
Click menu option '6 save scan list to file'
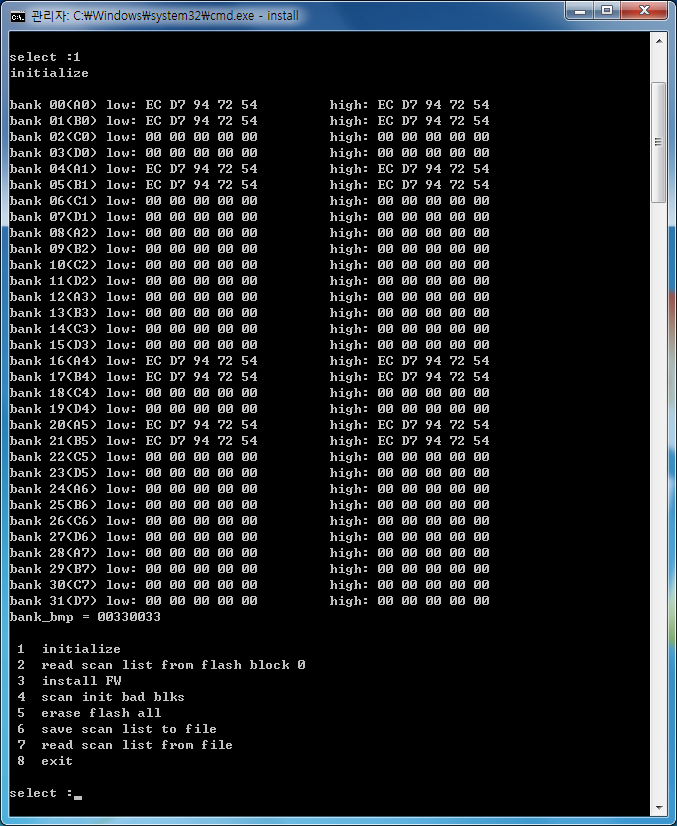point(116,729)
